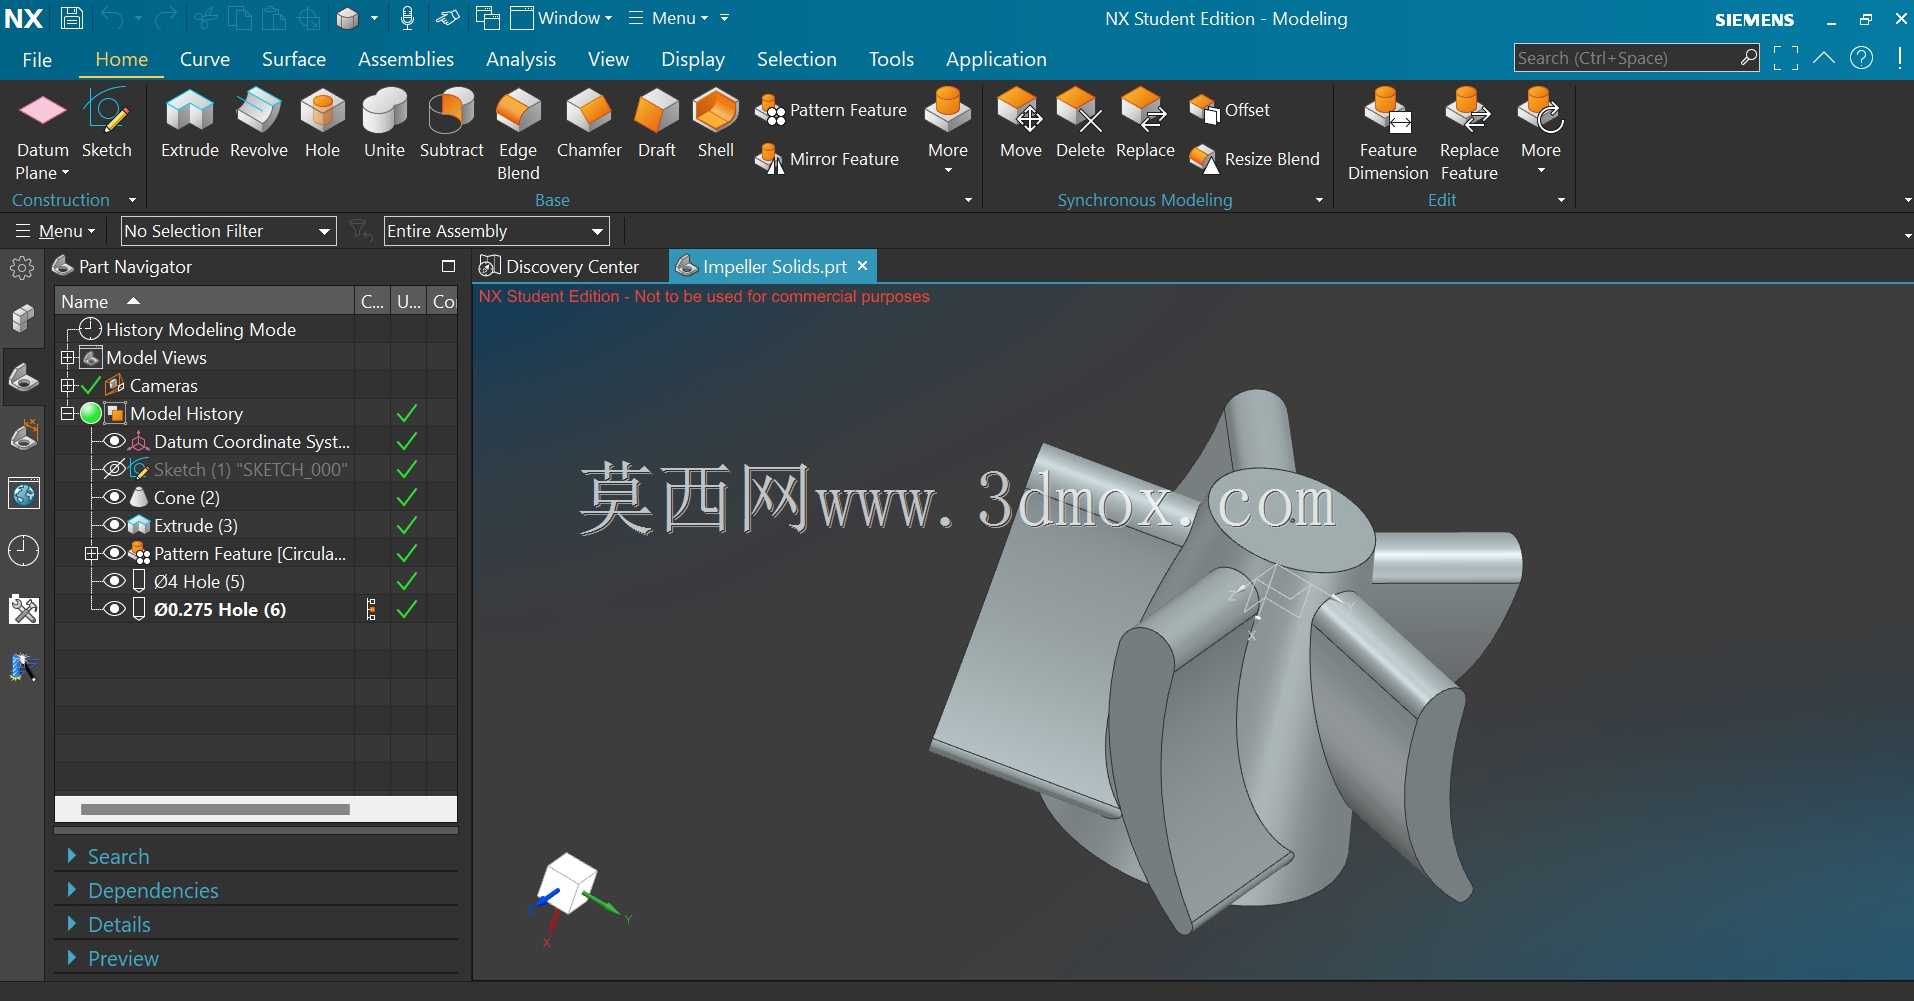Show the hidden Sketch (1) feature
Image resolution: width=1914 pixels, height=1001 pixels.
click(x=114, y=469)
